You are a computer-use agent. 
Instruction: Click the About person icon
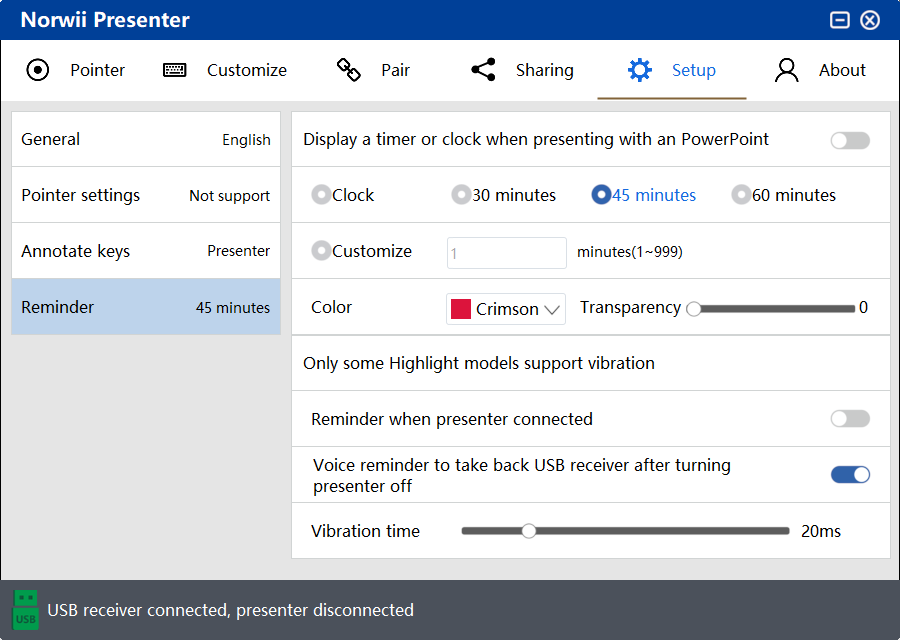[x=786, y=70]
